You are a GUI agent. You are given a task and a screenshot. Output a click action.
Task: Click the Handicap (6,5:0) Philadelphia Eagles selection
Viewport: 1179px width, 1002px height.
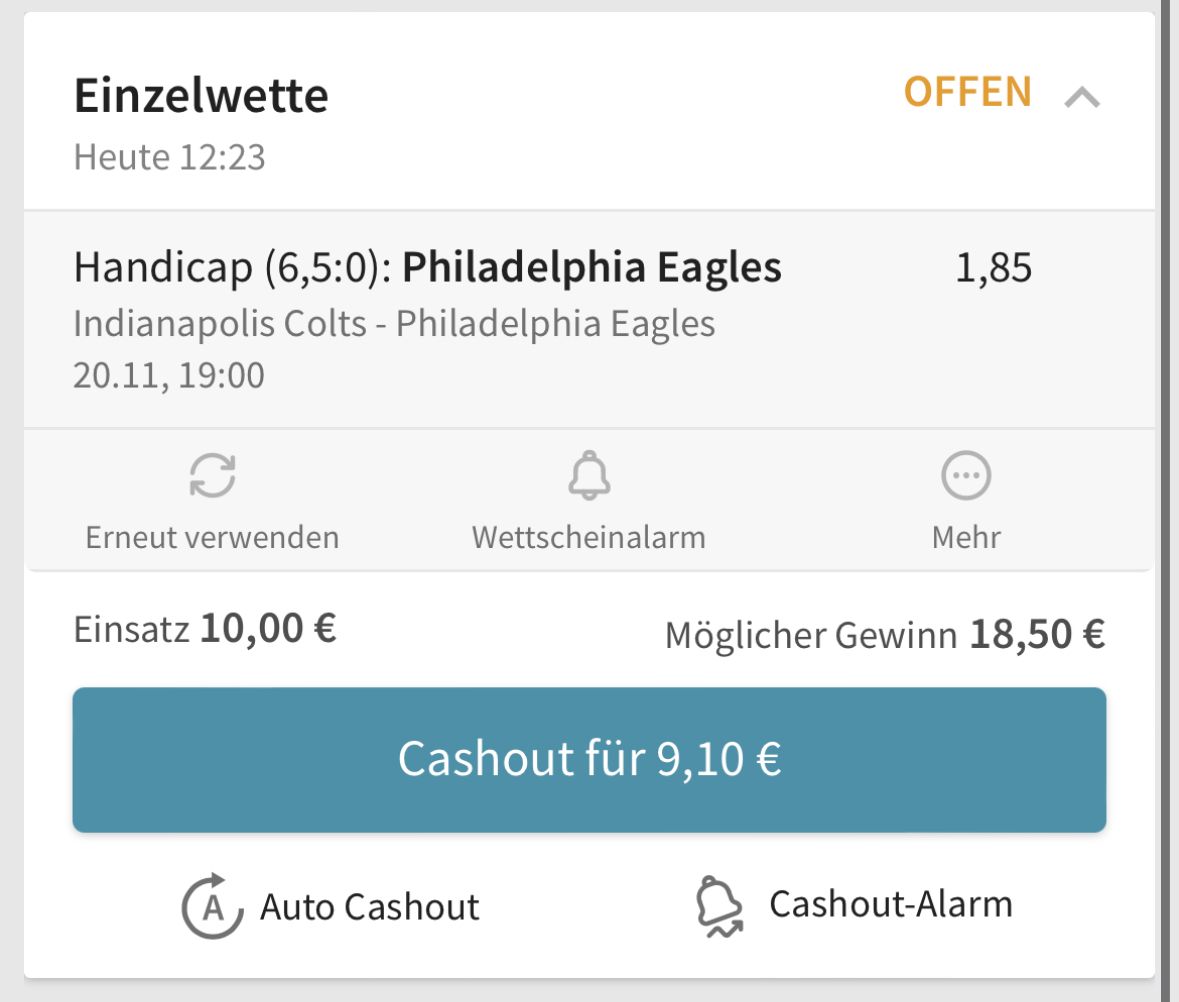(427, 268)
